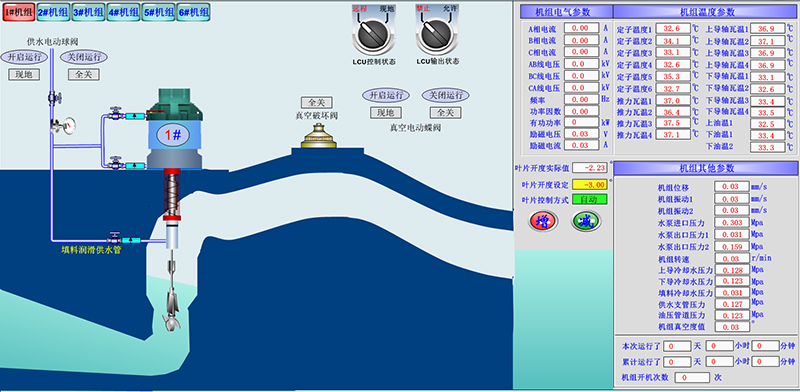This screenshot has height=392, width=800.
Task: Edit the 叶片开度设定 value field
Action: (589, 184)
